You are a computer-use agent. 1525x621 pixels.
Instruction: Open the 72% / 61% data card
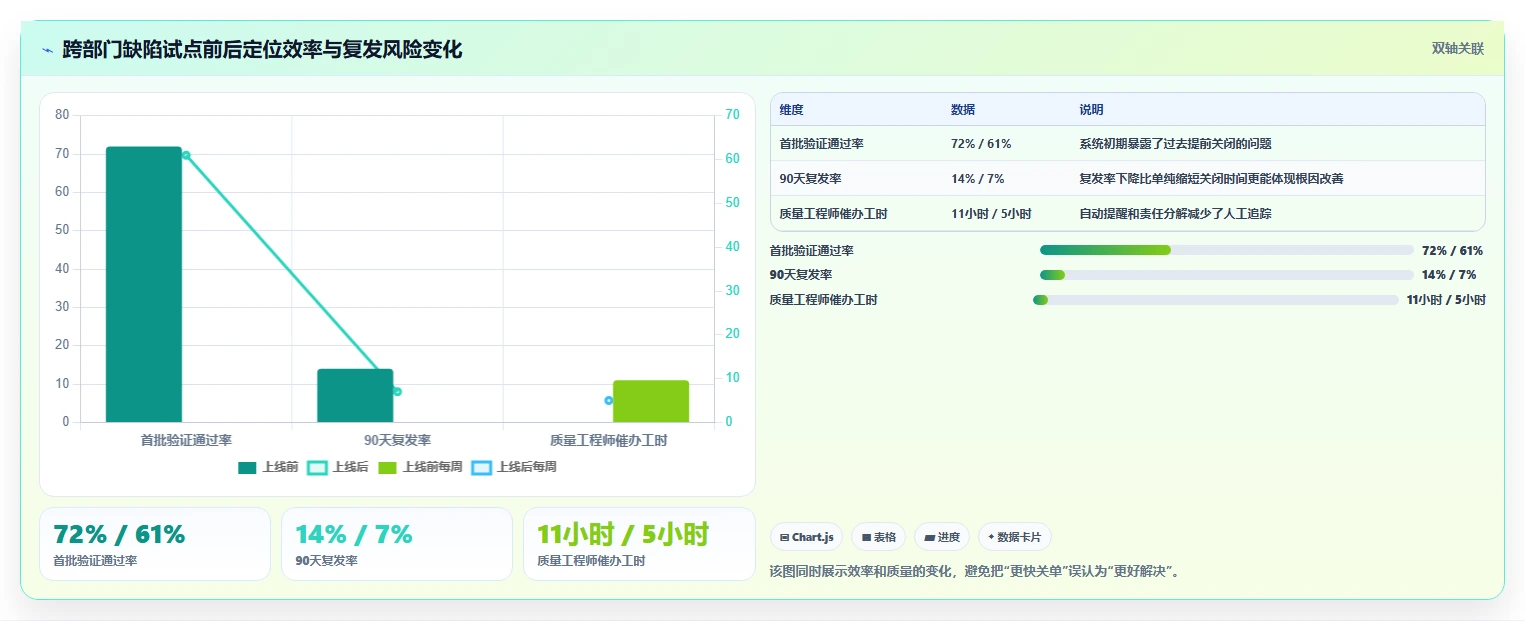[x=155, y=544]
